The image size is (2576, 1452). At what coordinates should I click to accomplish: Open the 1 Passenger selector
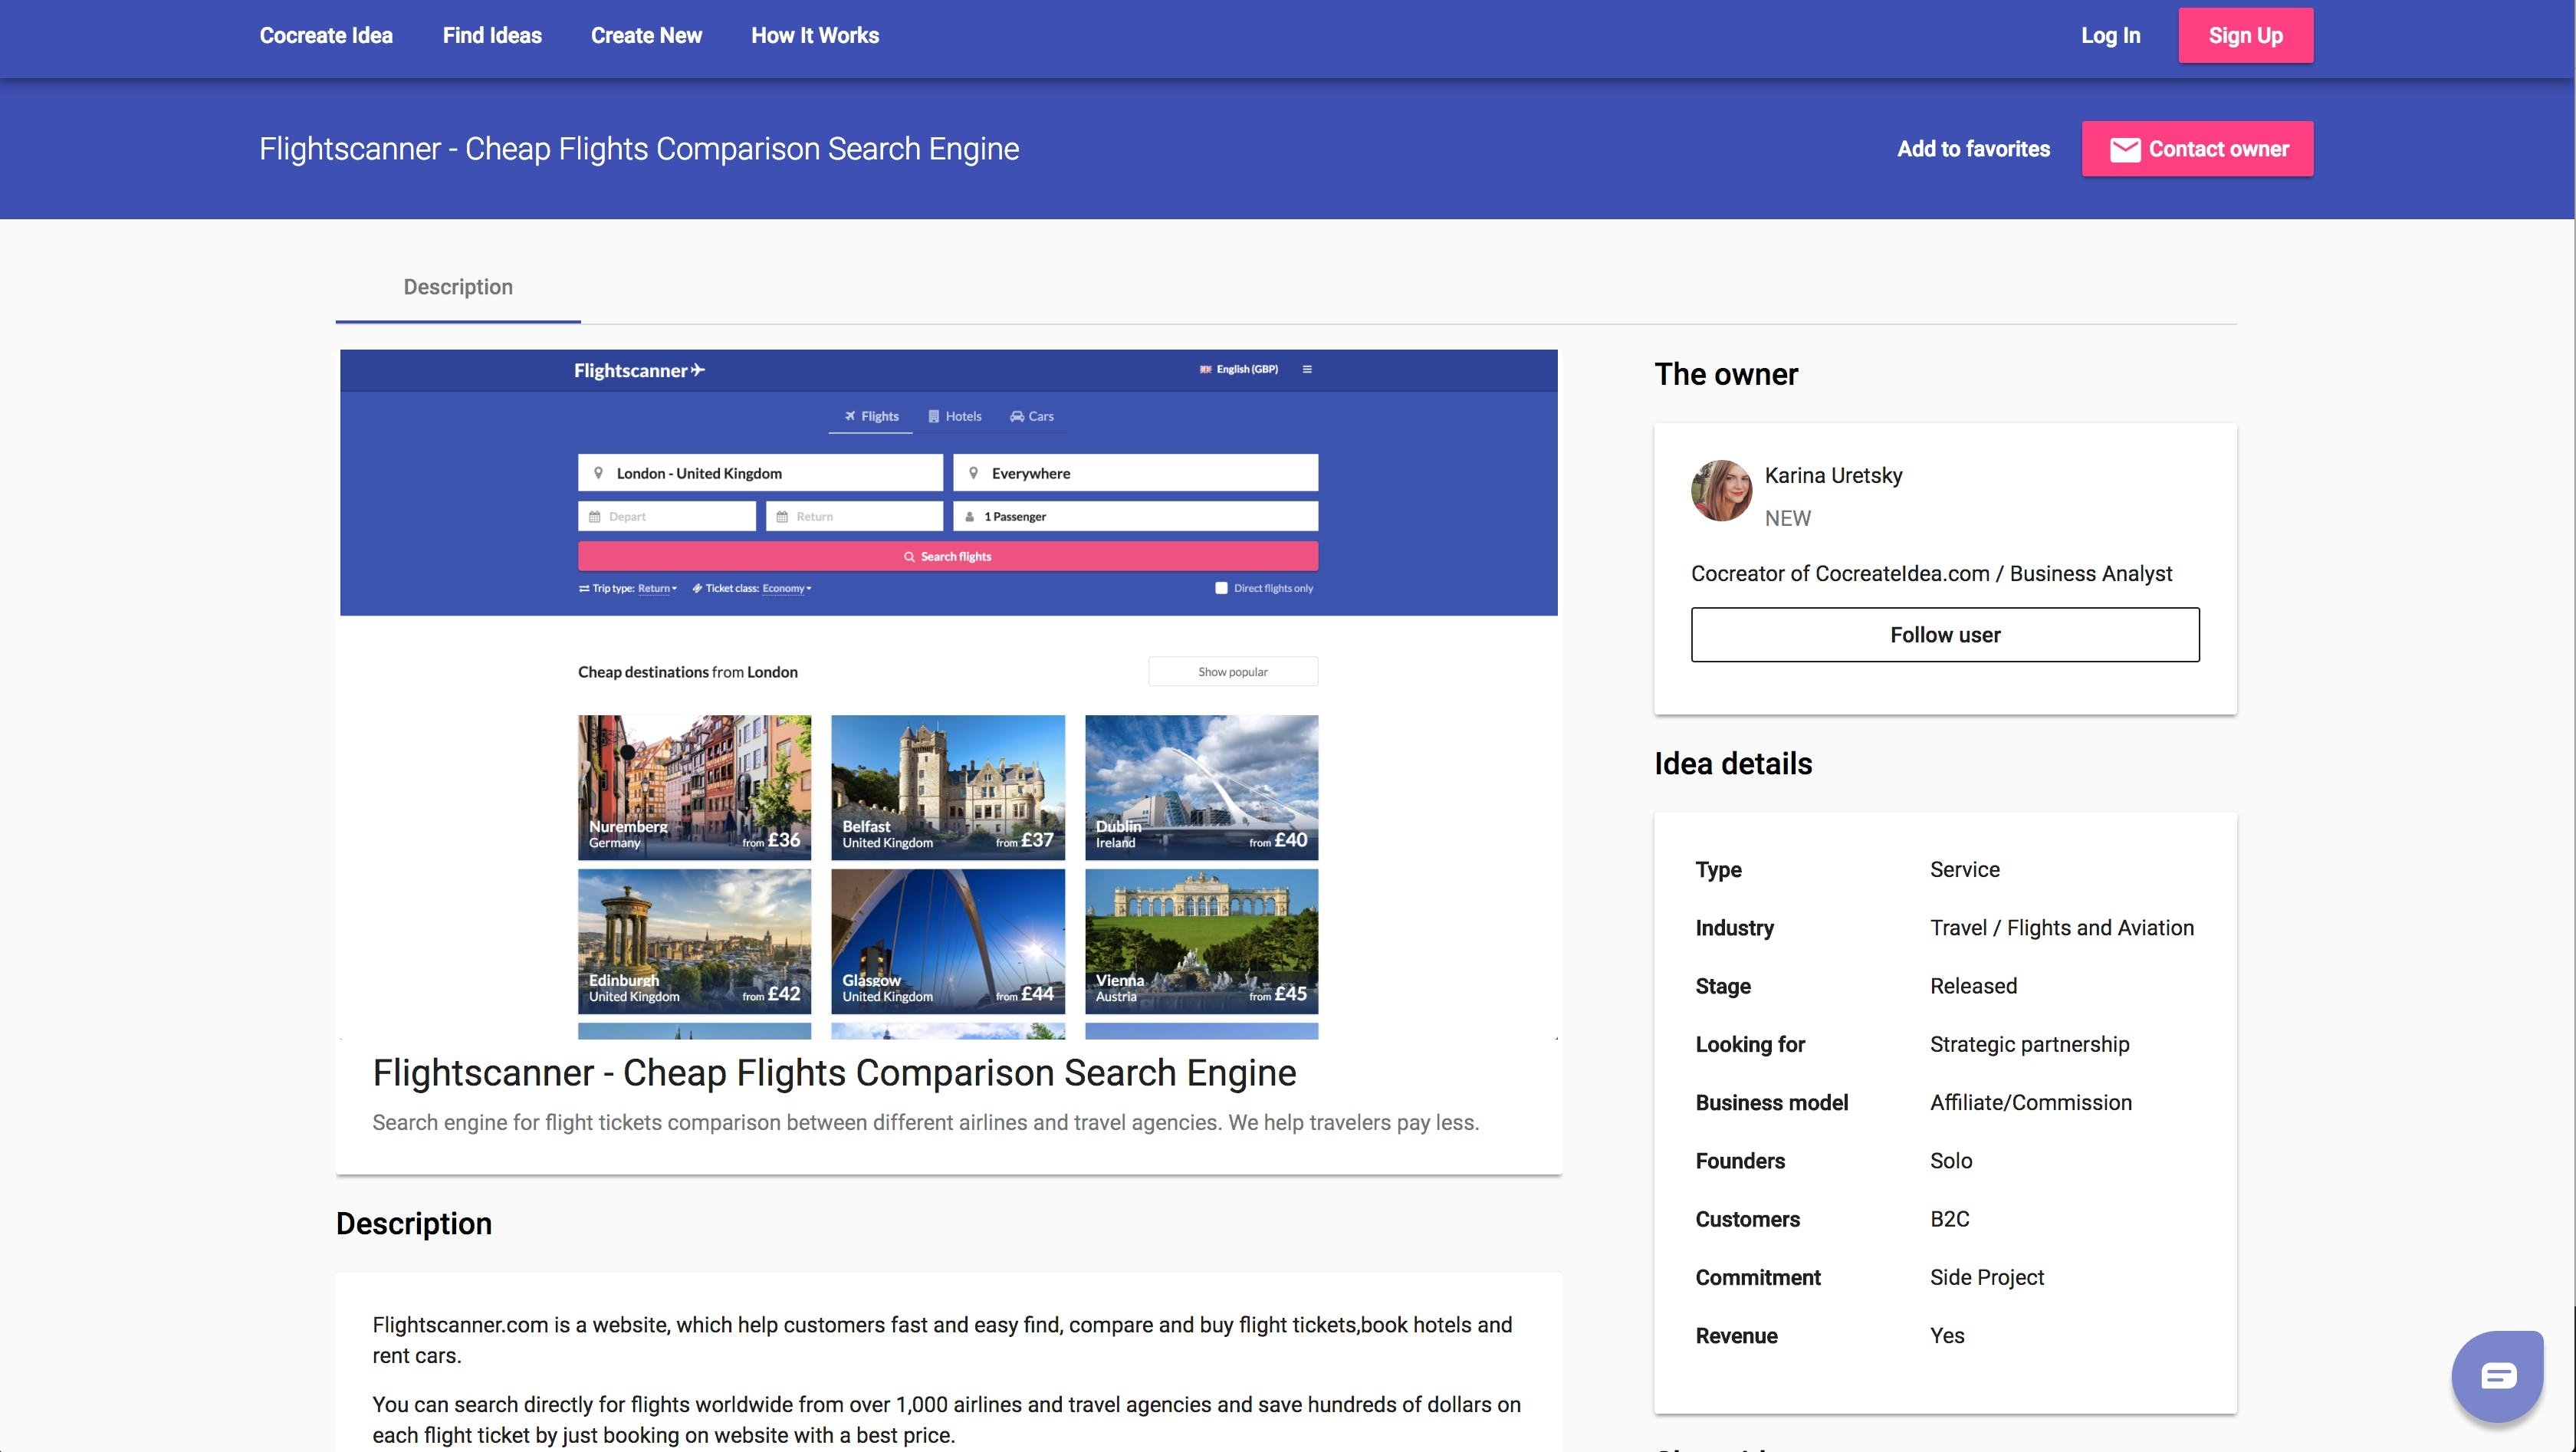pyautogui.click(x=1135, y=516)
